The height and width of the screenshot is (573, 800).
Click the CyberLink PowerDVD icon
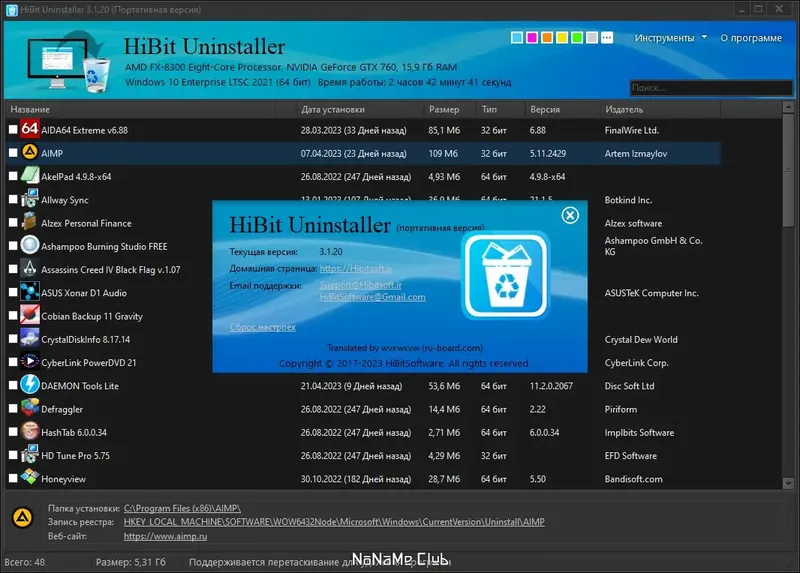[30, 361]
